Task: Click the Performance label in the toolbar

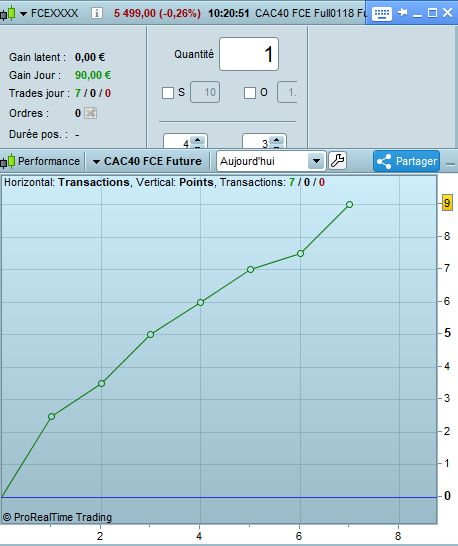Action: tap(49, 161)
